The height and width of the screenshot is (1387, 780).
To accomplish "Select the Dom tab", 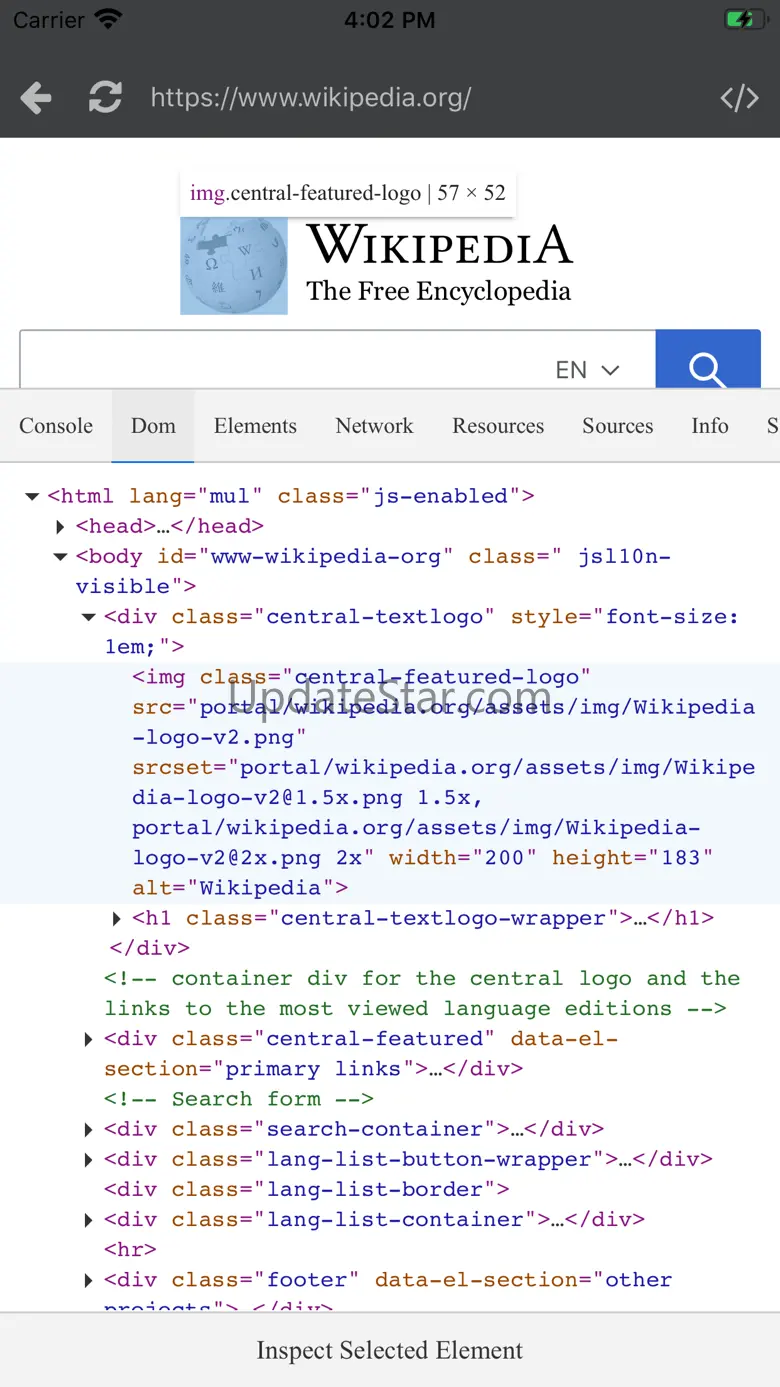I will click(153, 426).
